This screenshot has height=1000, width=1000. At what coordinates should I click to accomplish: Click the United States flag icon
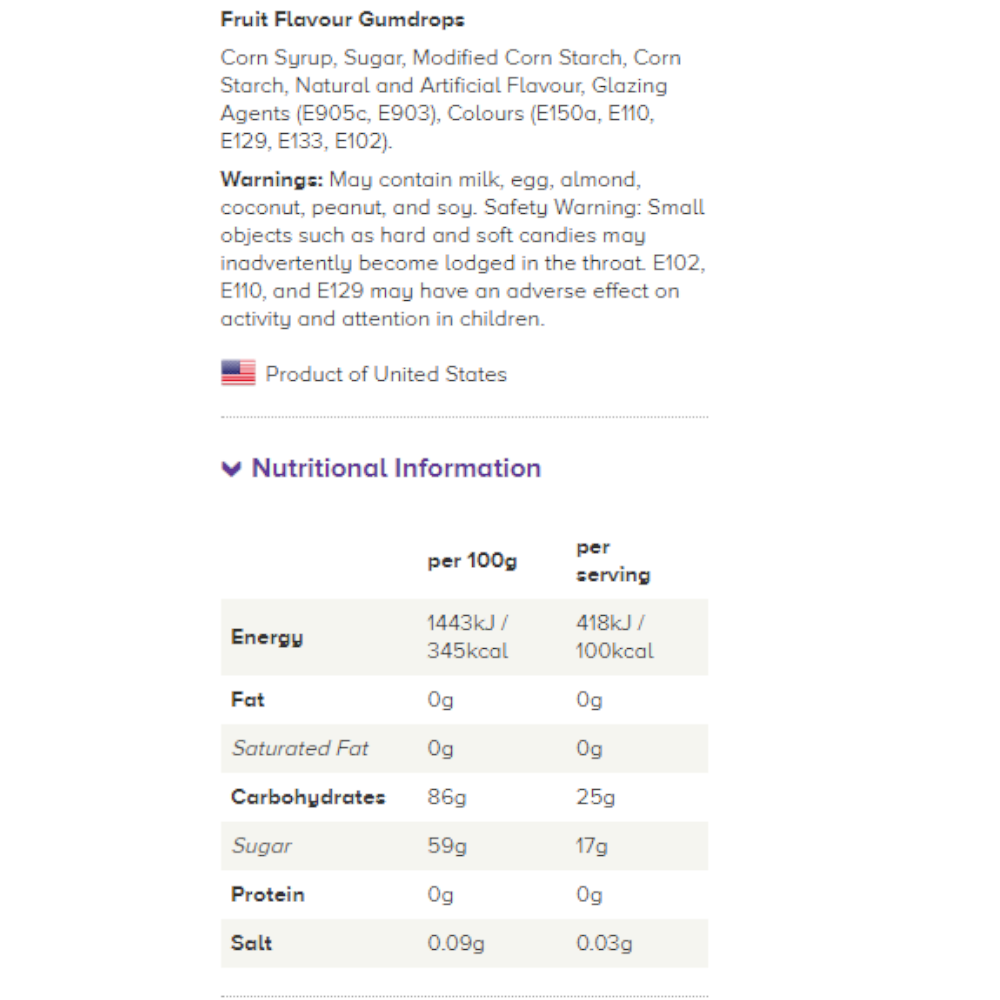click(x=238, y=374)
